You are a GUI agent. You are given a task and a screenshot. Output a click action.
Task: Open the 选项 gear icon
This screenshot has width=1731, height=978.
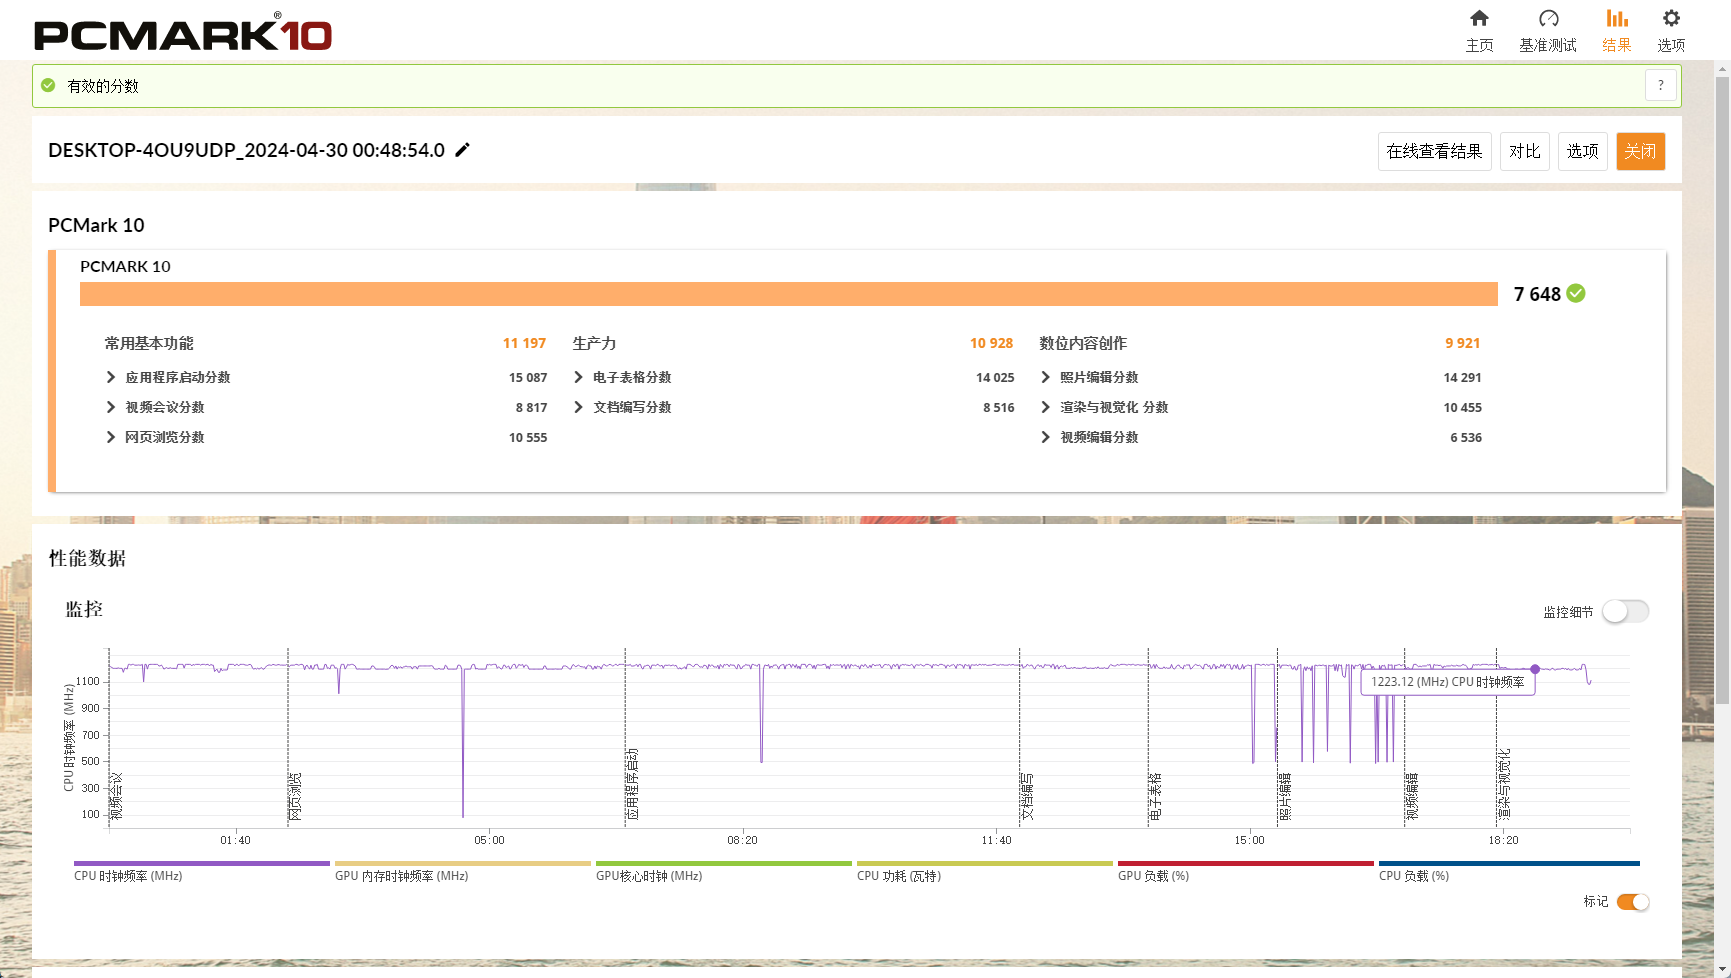tap(1671, 18)
